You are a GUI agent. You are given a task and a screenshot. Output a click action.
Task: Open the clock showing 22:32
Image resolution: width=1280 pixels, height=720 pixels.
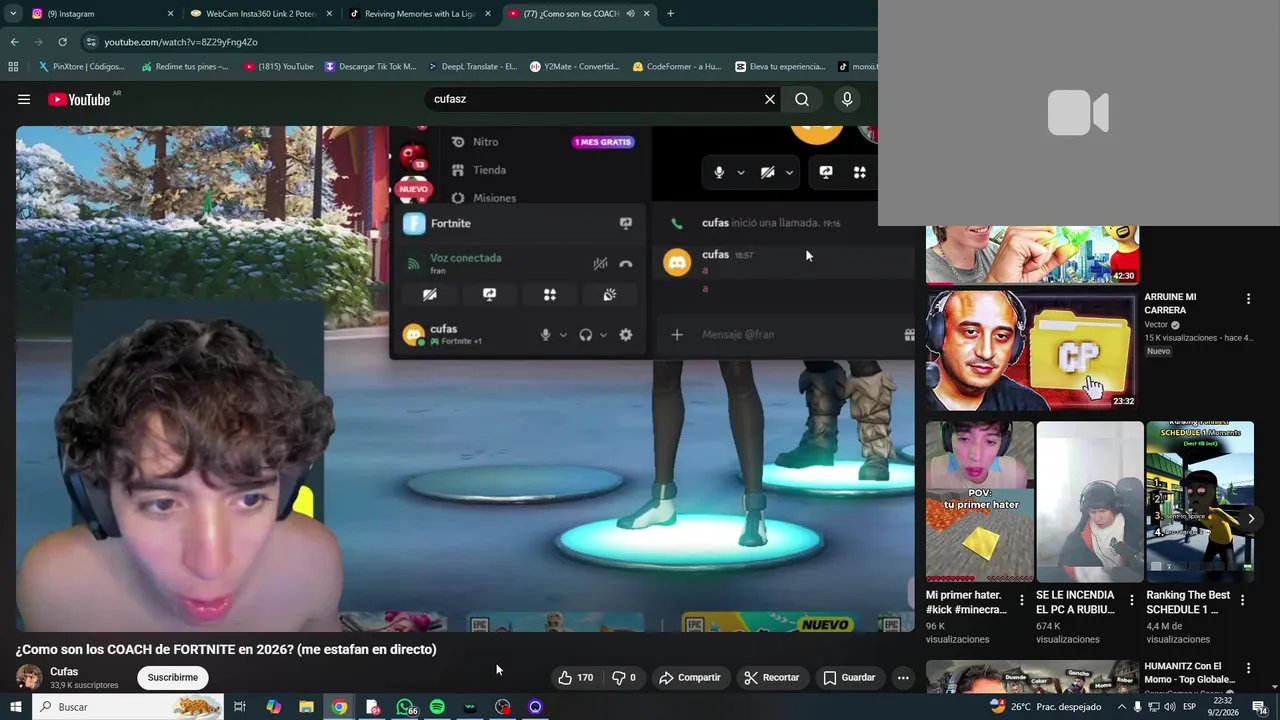[x=1223, y=707]
